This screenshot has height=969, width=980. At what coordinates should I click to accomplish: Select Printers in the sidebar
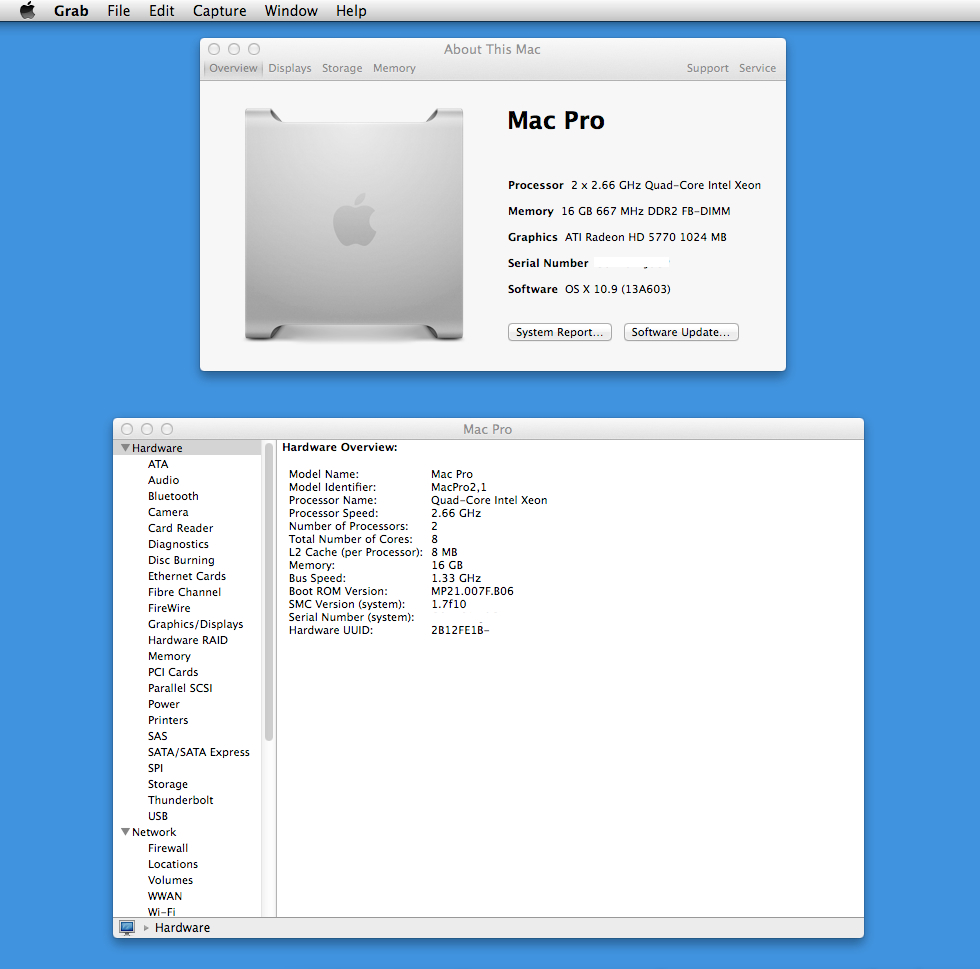tap(168, 720)
